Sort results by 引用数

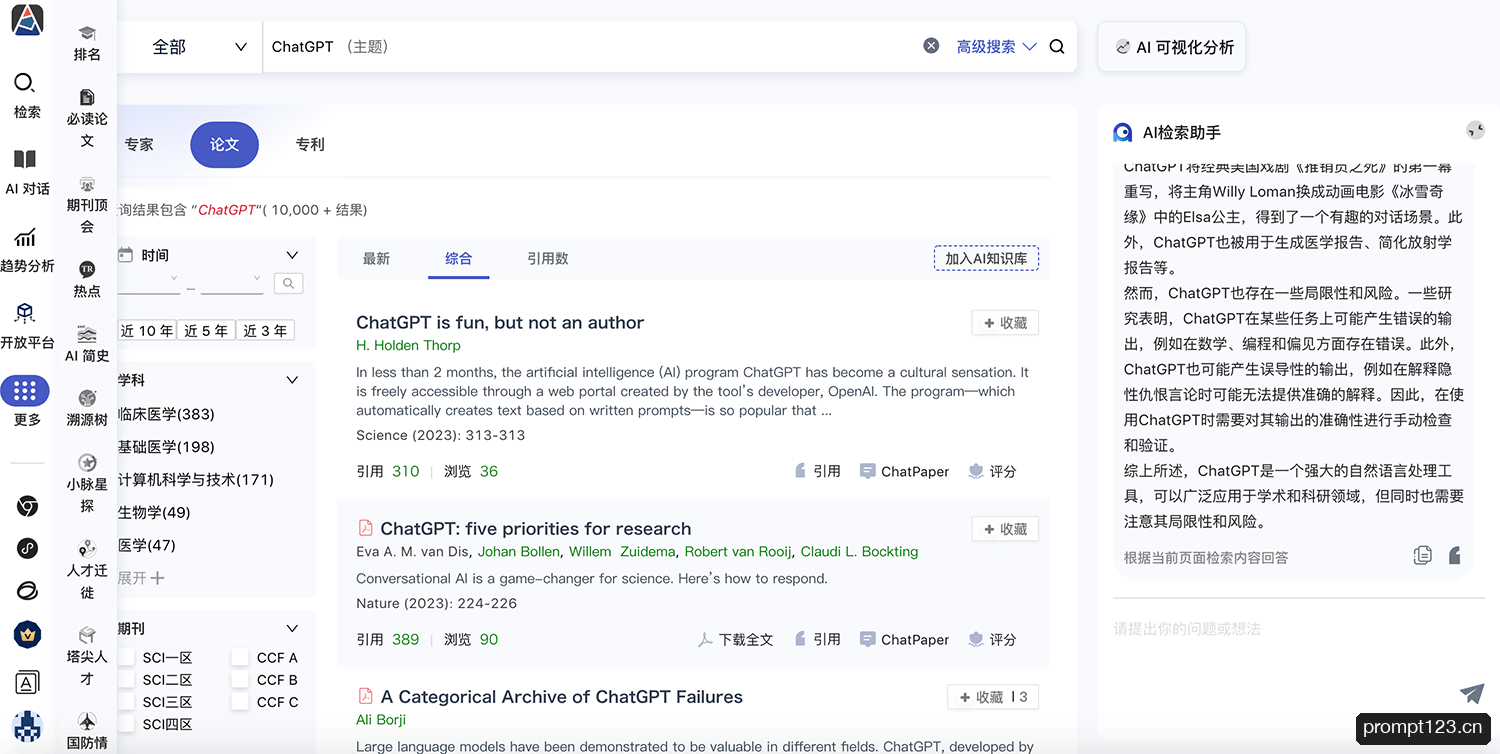click(x=548, y=258)
